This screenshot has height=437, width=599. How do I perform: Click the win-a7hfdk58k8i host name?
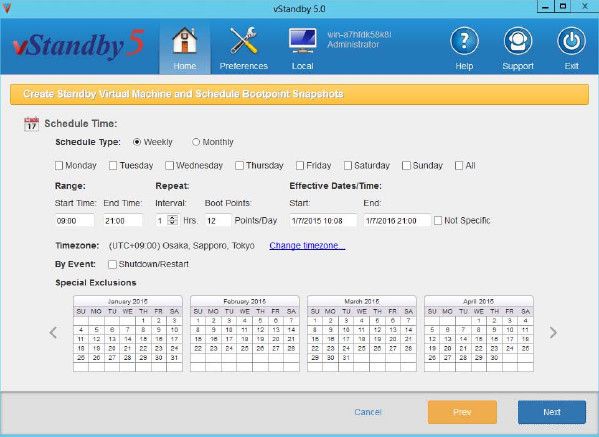coord(359,34)
